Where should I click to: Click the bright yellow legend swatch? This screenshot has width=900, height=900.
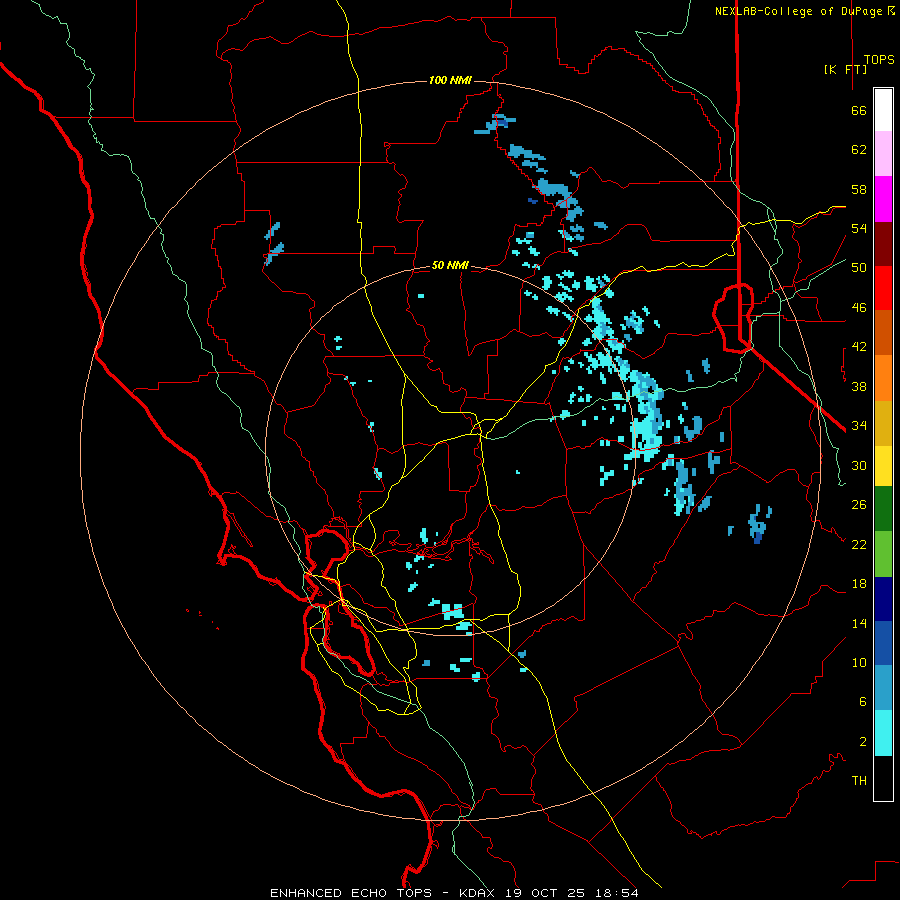883,466
